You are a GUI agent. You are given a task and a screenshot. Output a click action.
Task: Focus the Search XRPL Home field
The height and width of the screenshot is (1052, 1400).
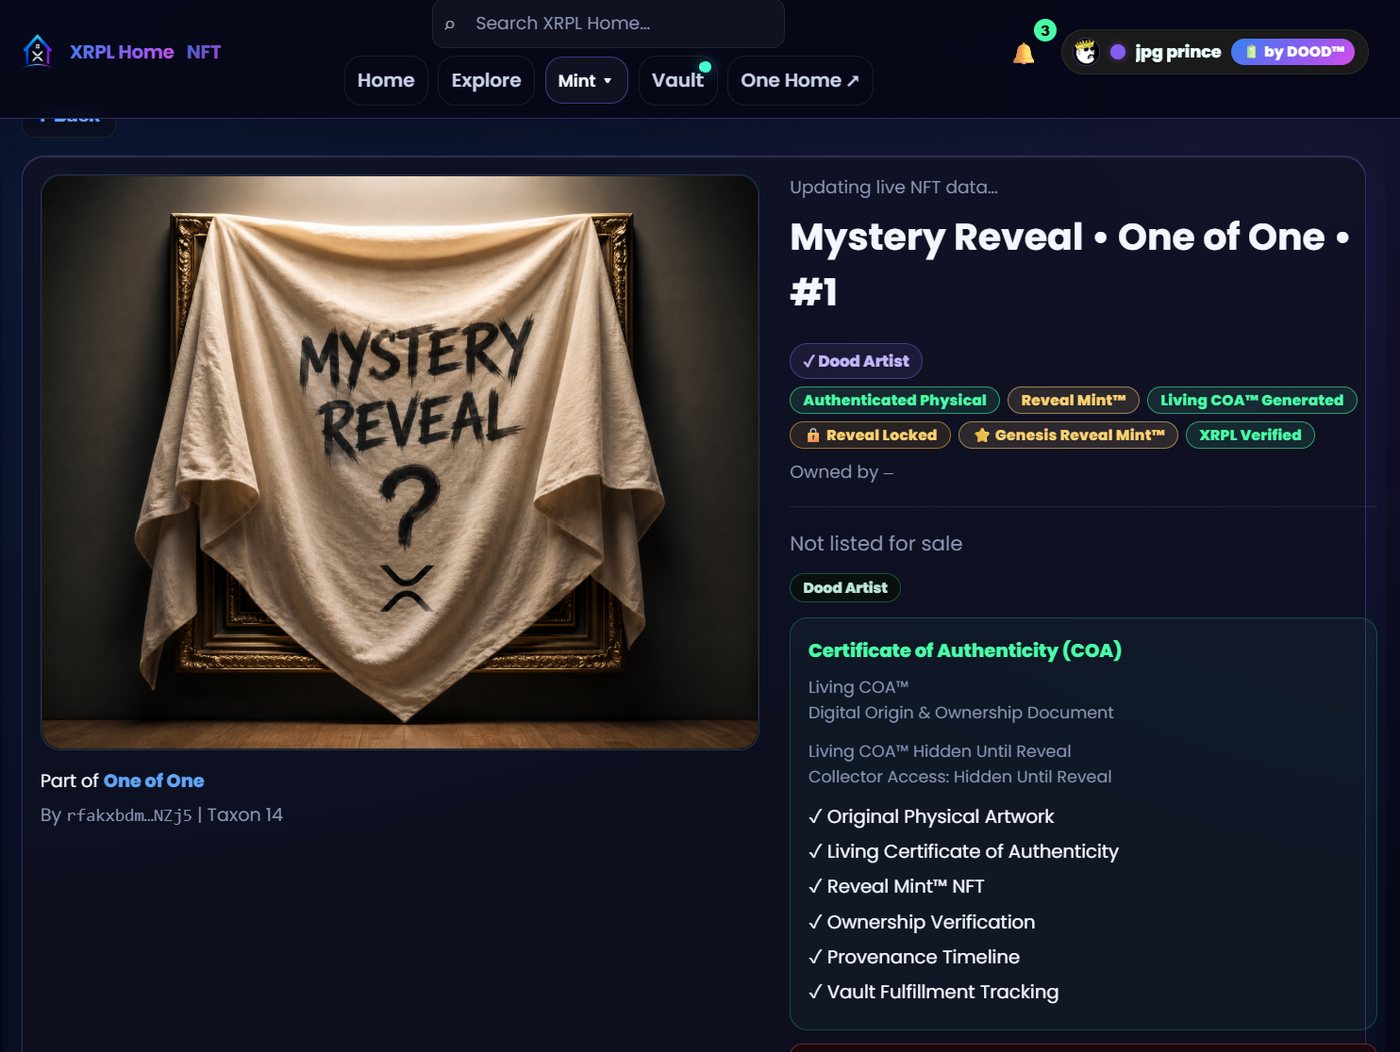pyautogui.click(x=608, y=23)
